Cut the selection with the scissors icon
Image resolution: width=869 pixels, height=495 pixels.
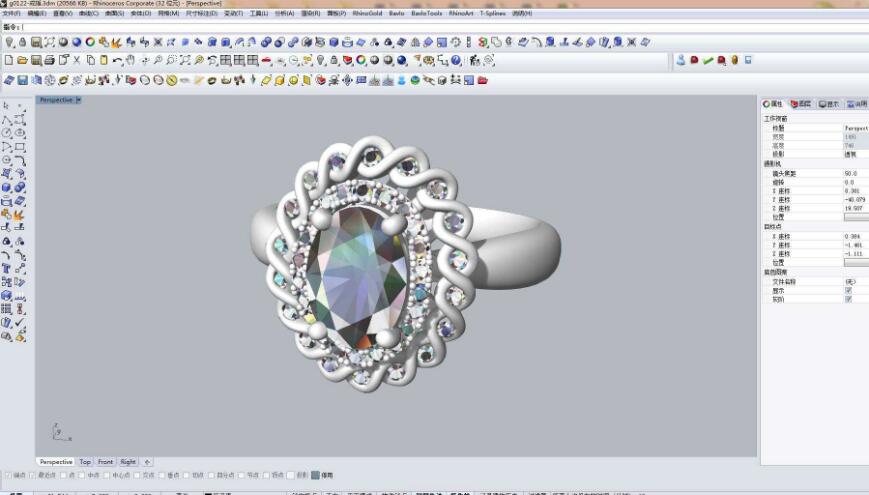click(76, 60)
